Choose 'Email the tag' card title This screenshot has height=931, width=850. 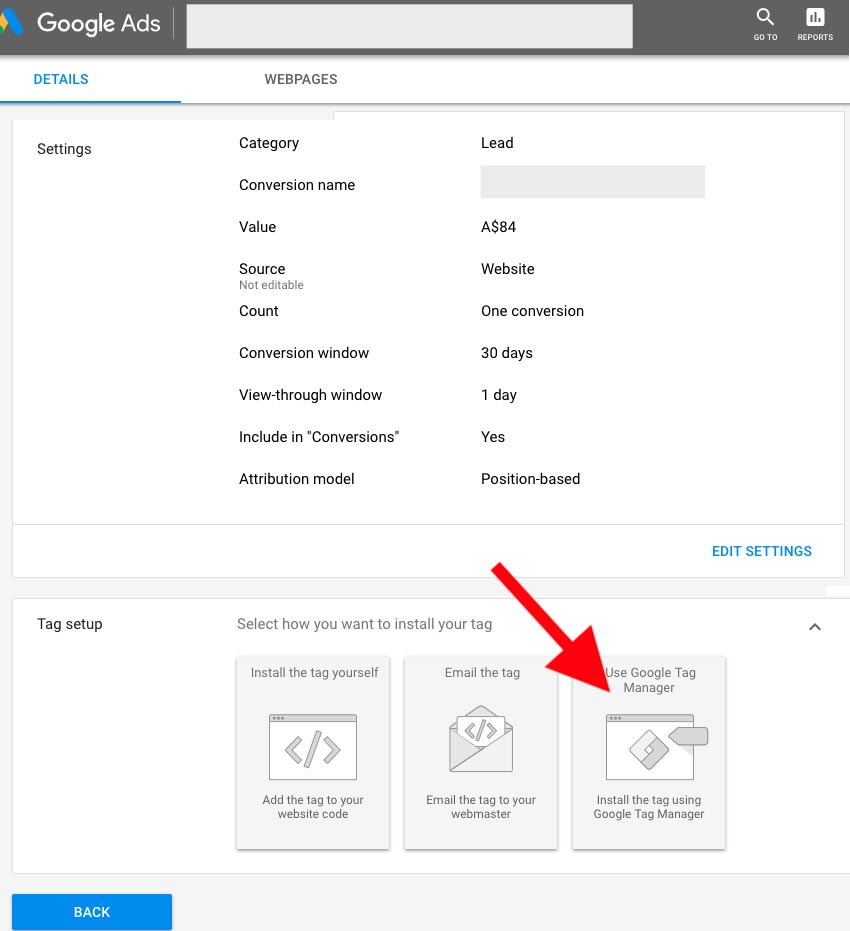tap(482, 673)
